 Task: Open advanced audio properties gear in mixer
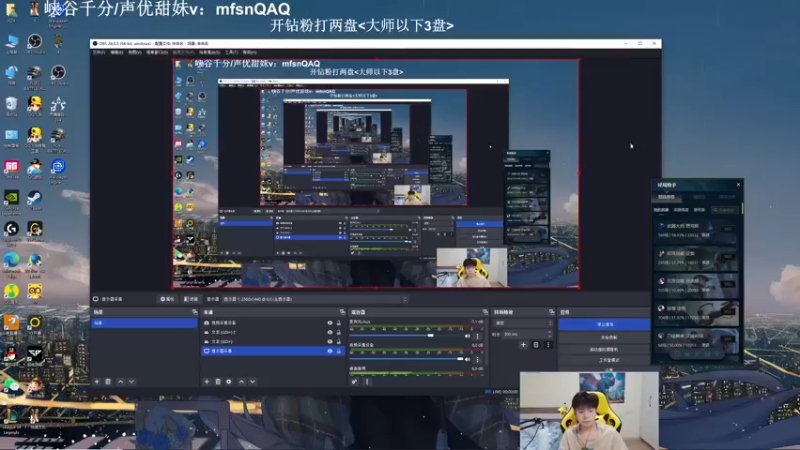click(x=354, y=382)
